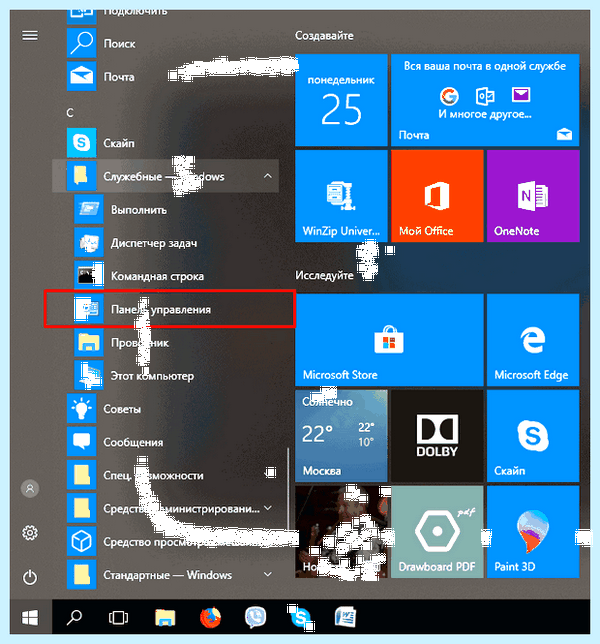Screen dimensions: 600x644
Task: Open the Paint 3D tile
Action: click(533, 532)
